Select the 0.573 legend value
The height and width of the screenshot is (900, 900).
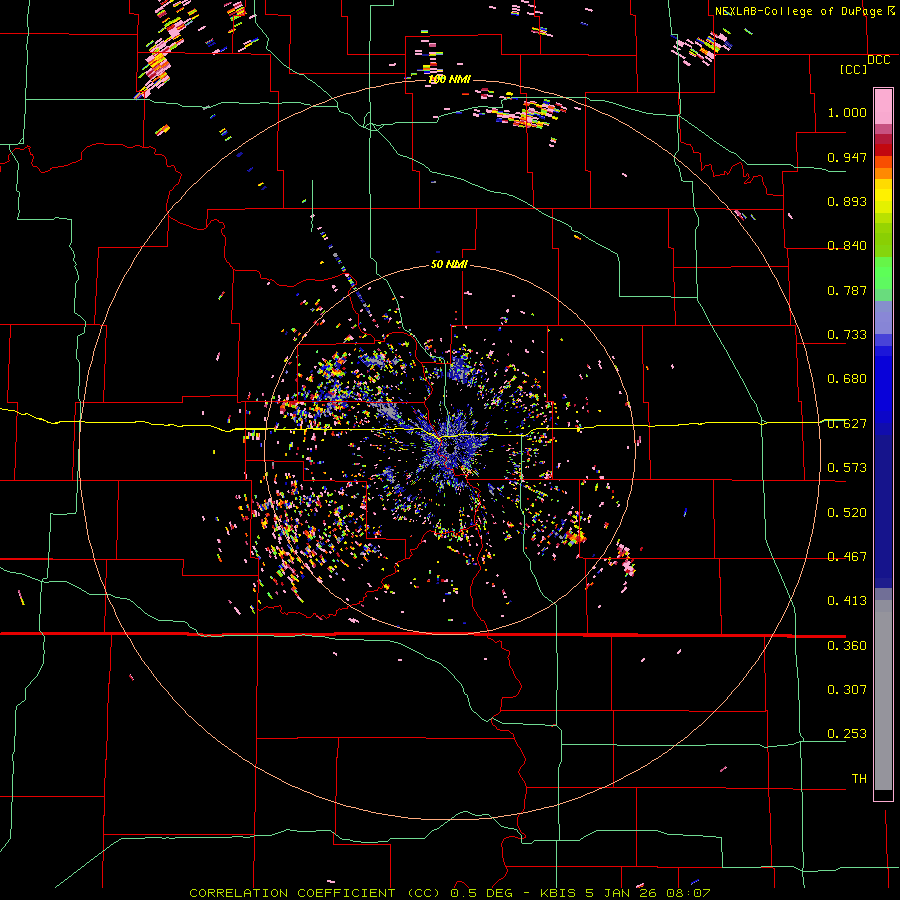[847, 468]
